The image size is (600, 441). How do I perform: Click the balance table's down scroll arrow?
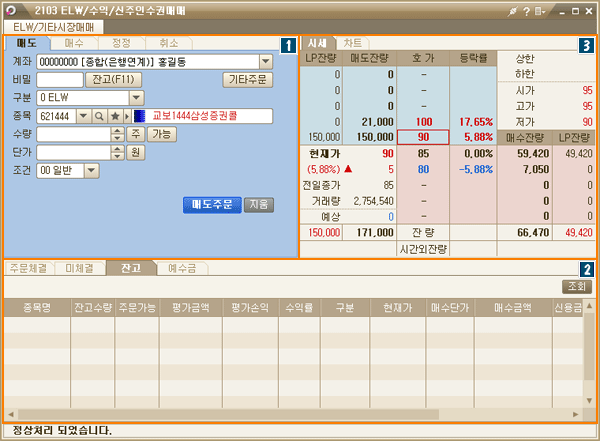coord(589,401)
